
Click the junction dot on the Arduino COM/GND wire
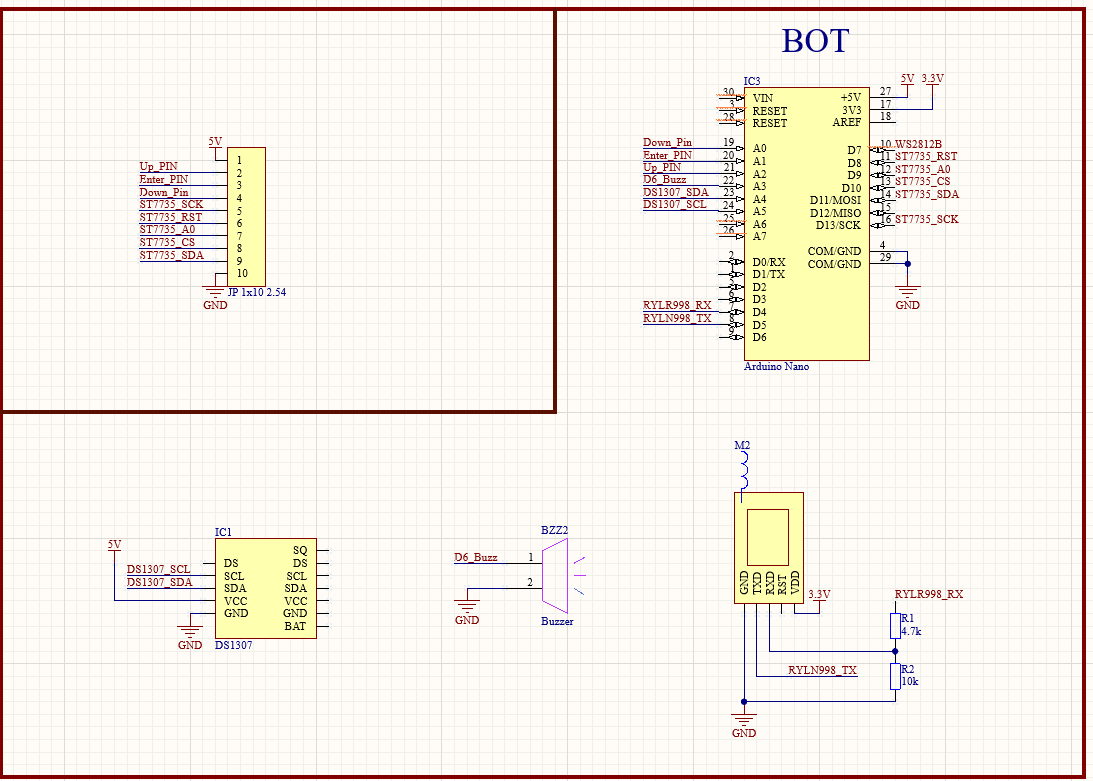(x=907, y=264)
